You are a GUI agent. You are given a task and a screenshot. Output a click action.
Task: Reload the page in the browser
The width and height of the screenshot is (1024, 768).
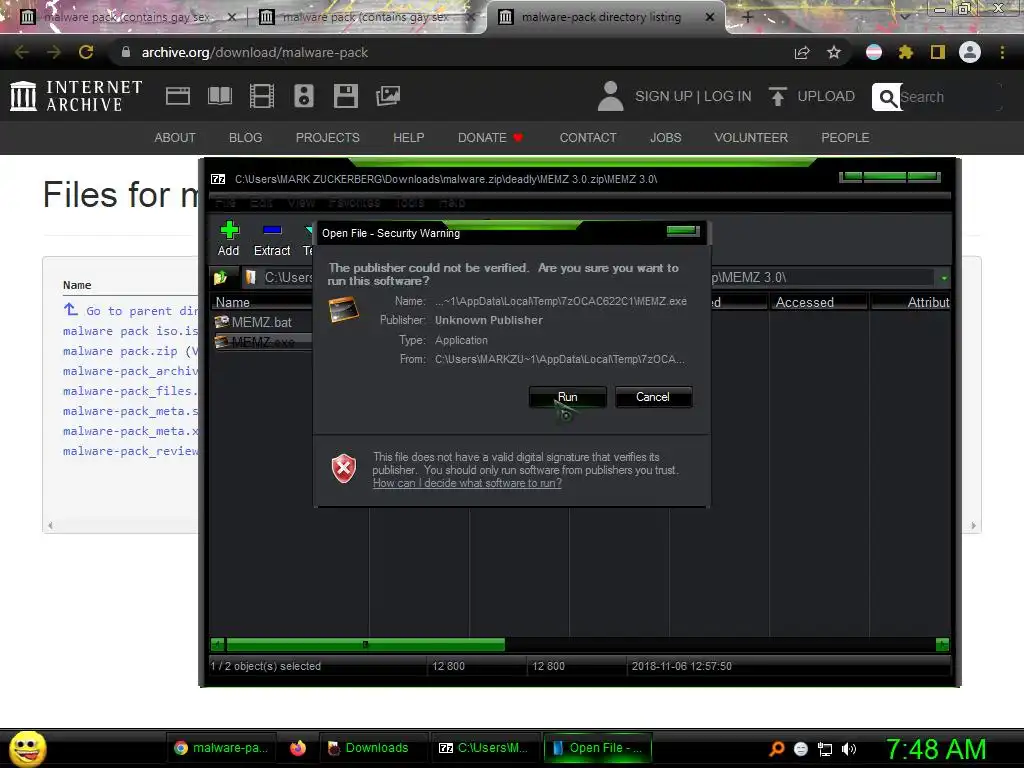(86, 52)
